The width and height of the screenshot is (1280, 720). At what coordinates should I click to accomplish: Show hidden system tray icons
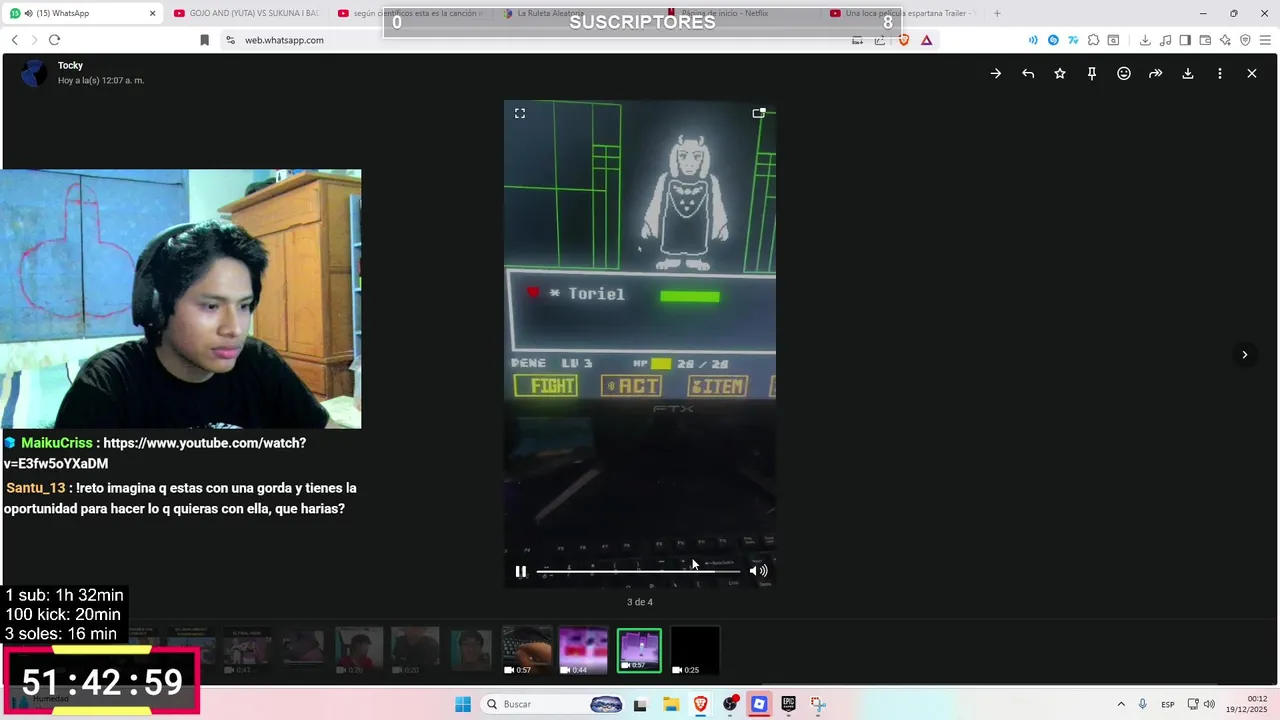point(1121,704)
